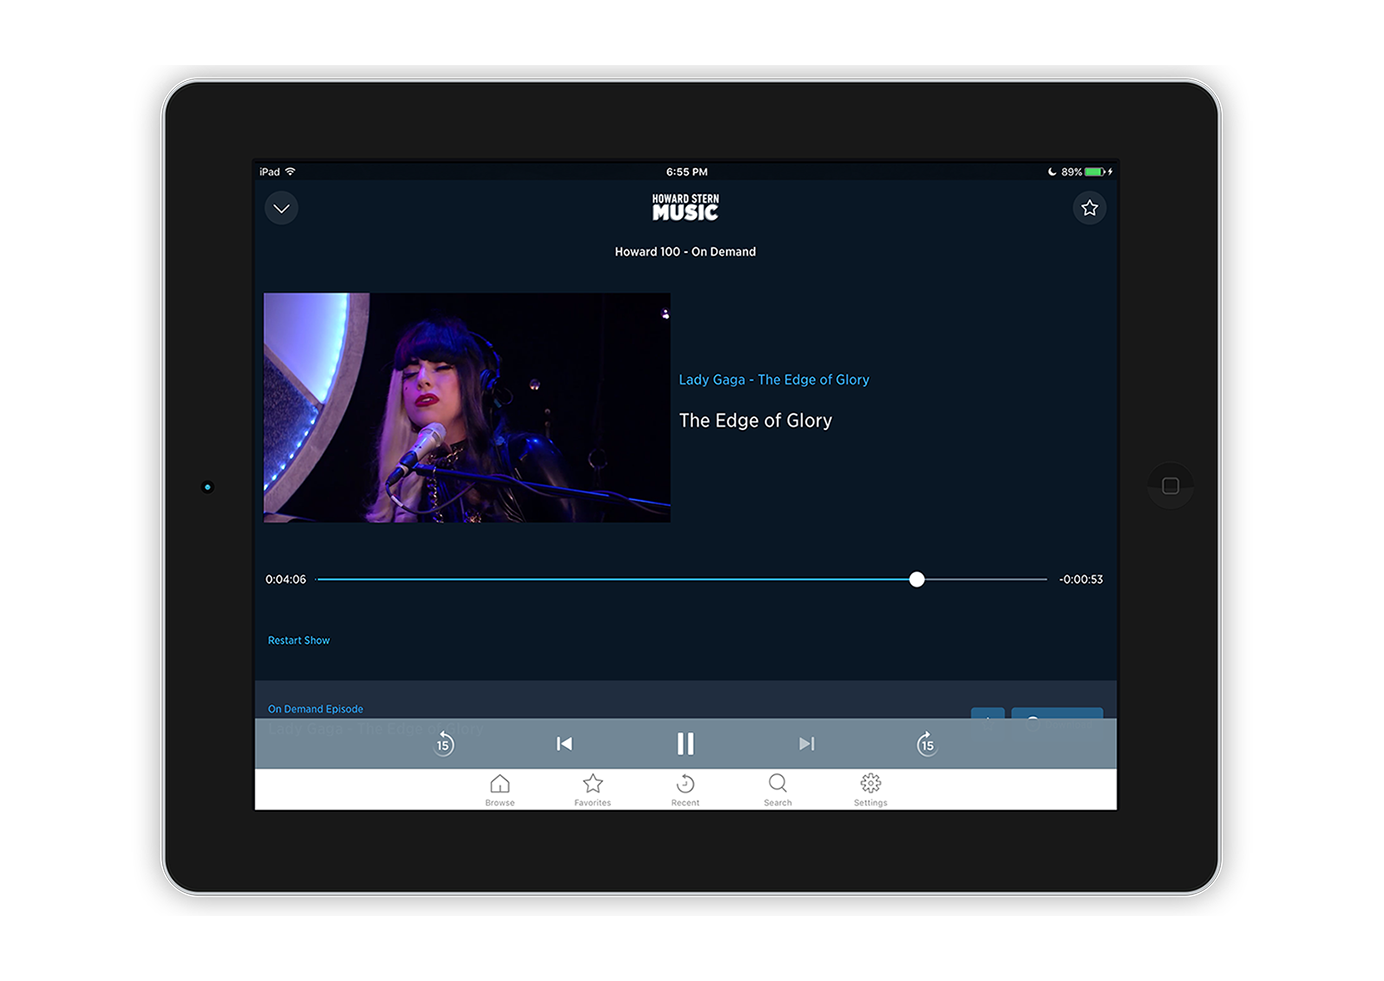Open the Lady Gaga performance video thumbnail
The width and height of the screenshot is (1384, 981).
tap(467, 407)
